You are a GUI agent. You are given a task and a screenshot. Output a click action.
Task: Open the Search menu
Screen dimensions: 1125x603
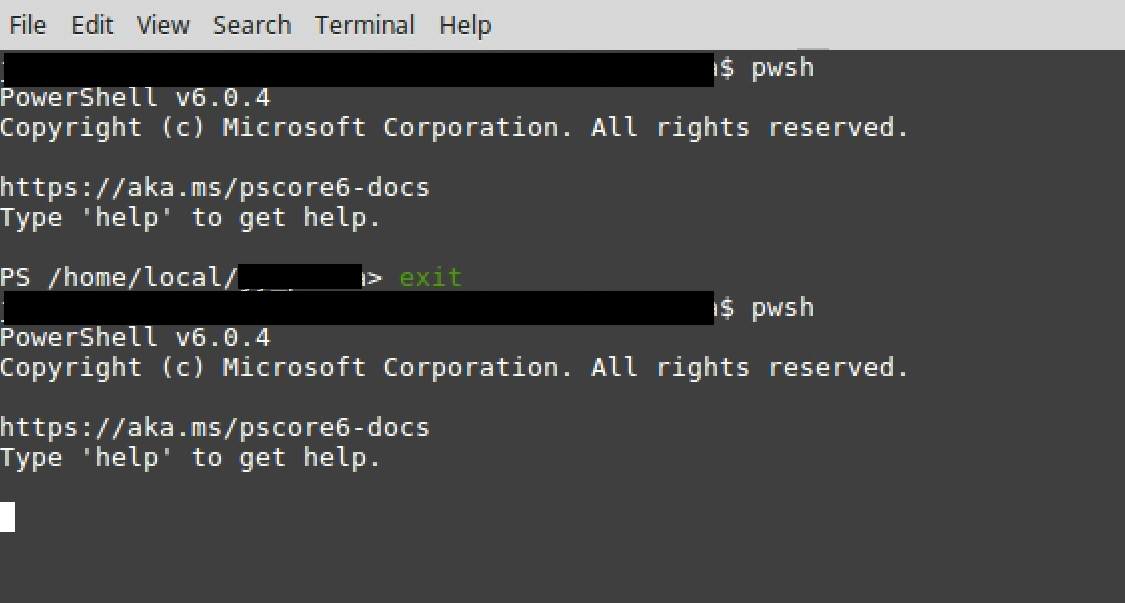pyautogui.click(x=251, y=25)
